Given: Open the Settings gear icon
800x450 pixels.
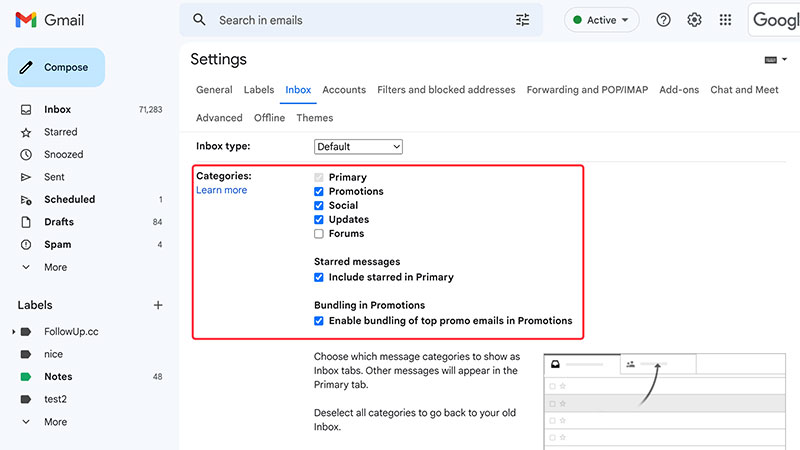Looking at the screenshot, I should click(x=694, y=20).
